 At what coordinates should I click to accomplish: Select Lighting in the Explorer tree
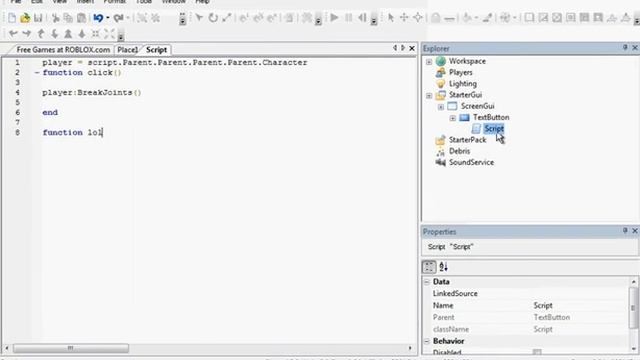[462, 84]
